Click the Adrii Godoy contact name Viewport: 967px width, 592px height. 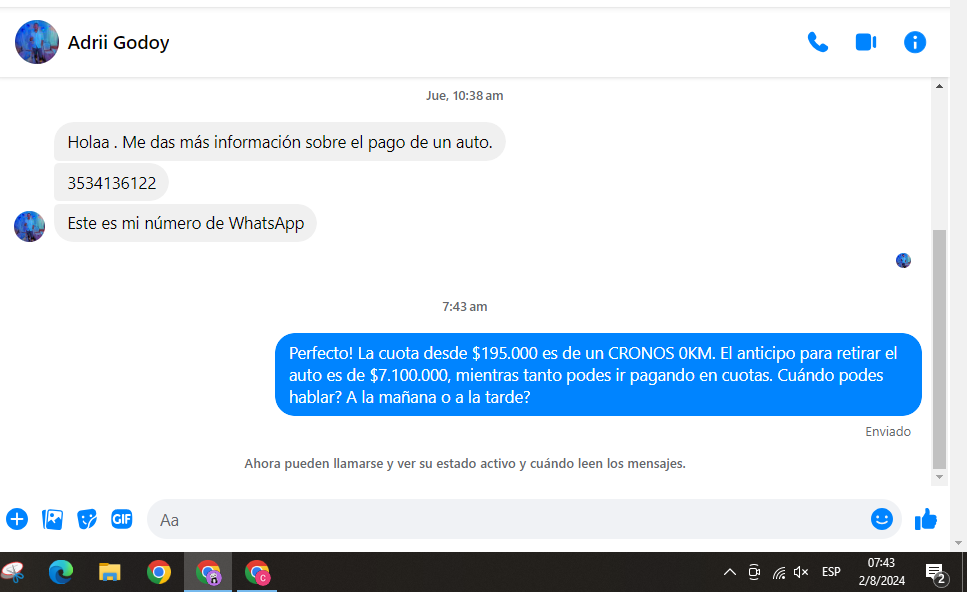tap(118, 43)
